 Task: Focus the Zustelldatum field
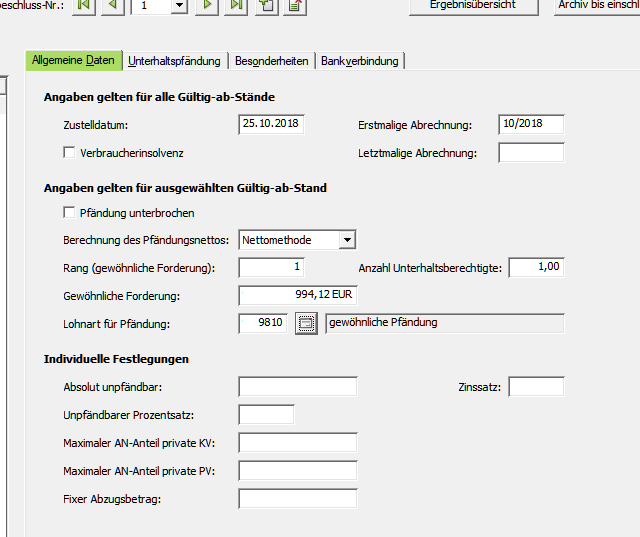coord(271,124)
